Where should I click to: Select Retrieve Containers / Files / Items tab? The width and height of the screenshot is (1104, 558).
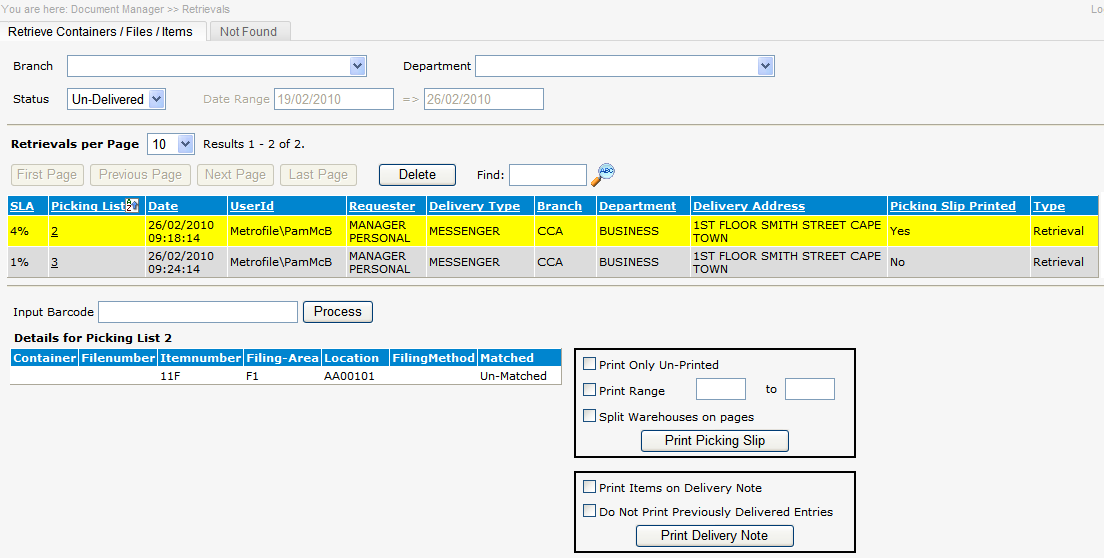click(101, 32)
